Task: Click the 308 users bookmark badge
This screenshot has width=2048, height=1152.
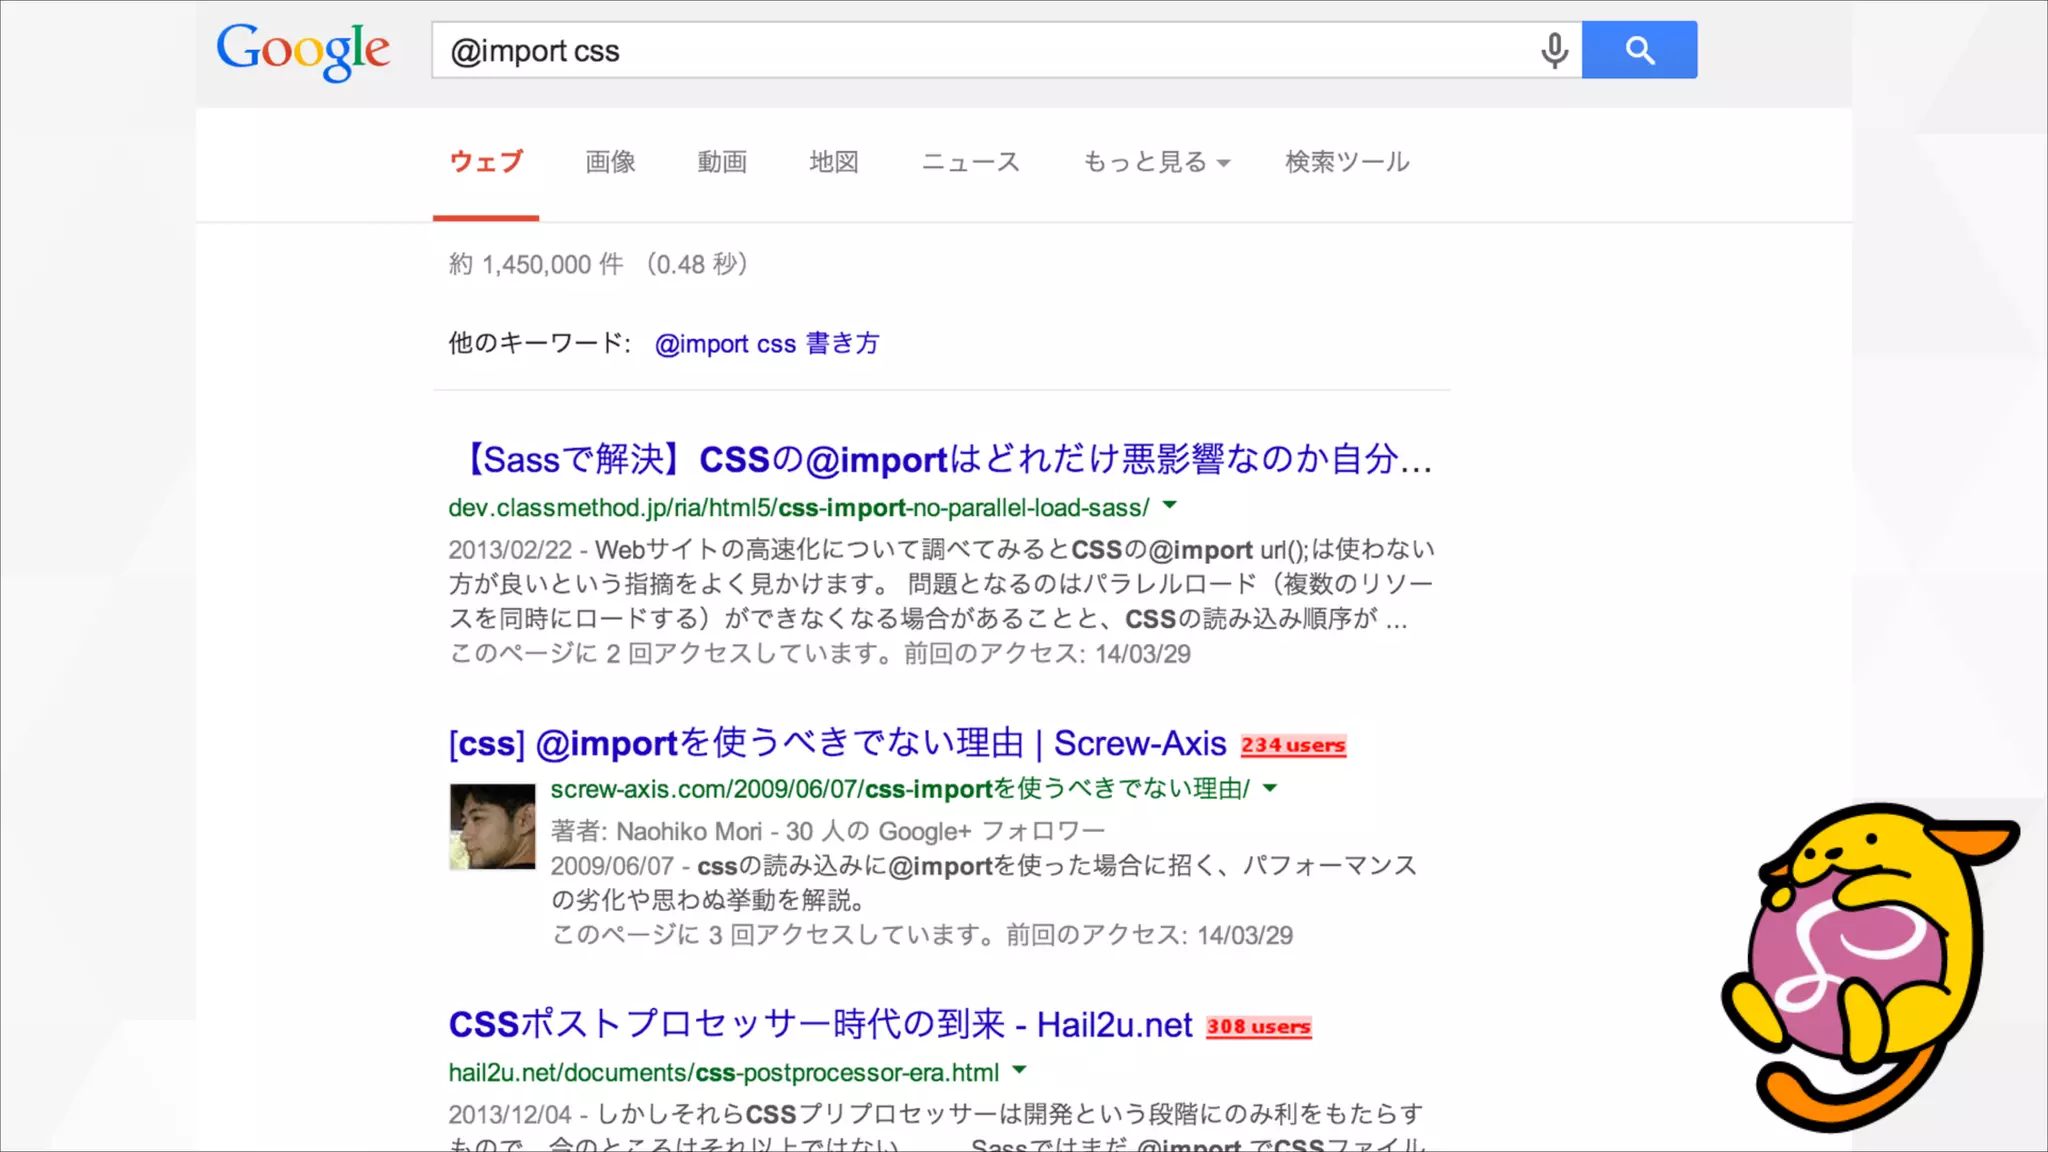Action: [1258, 1026]
